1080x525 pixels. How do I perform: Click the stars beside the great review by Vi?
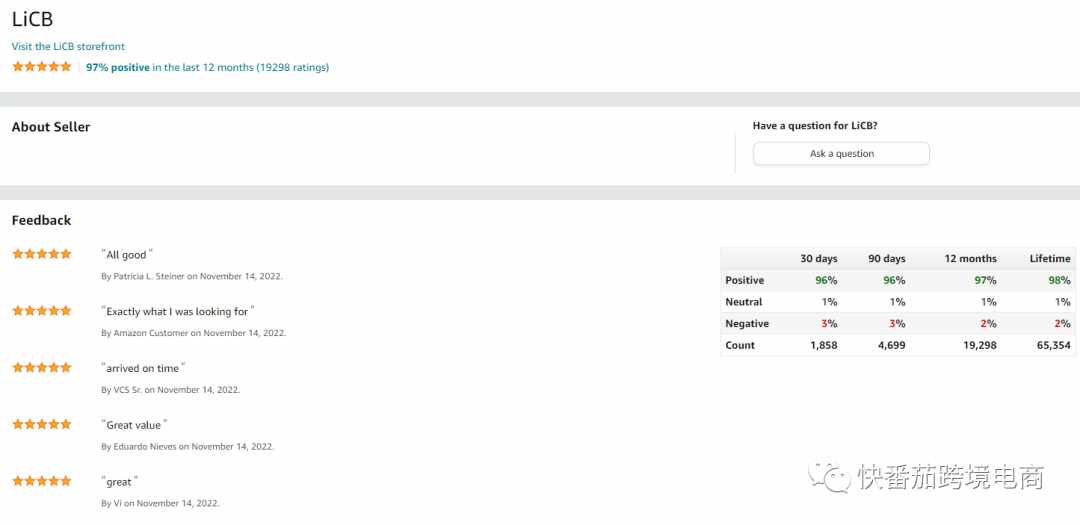pos(41,481)
